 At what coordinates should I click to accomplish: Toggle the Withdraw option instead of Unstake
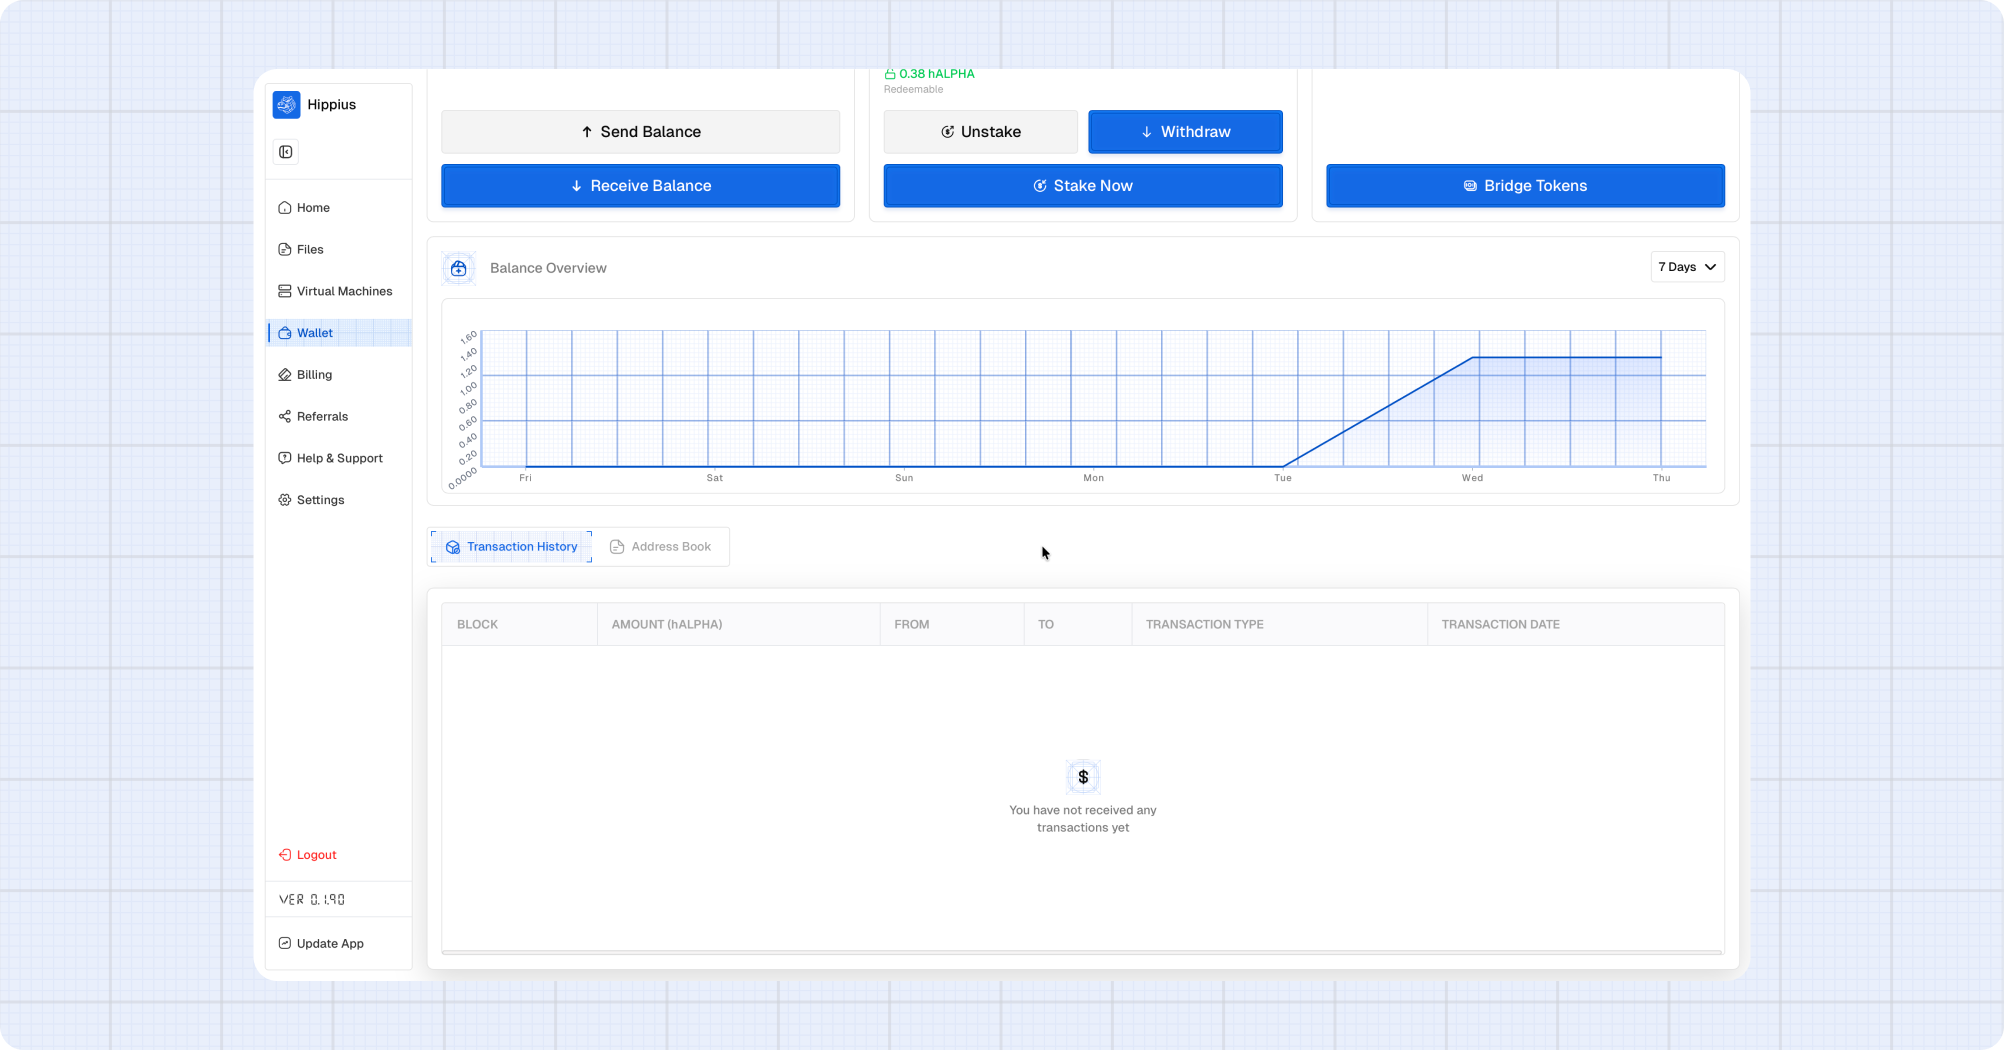click(x=1185, y=131)
